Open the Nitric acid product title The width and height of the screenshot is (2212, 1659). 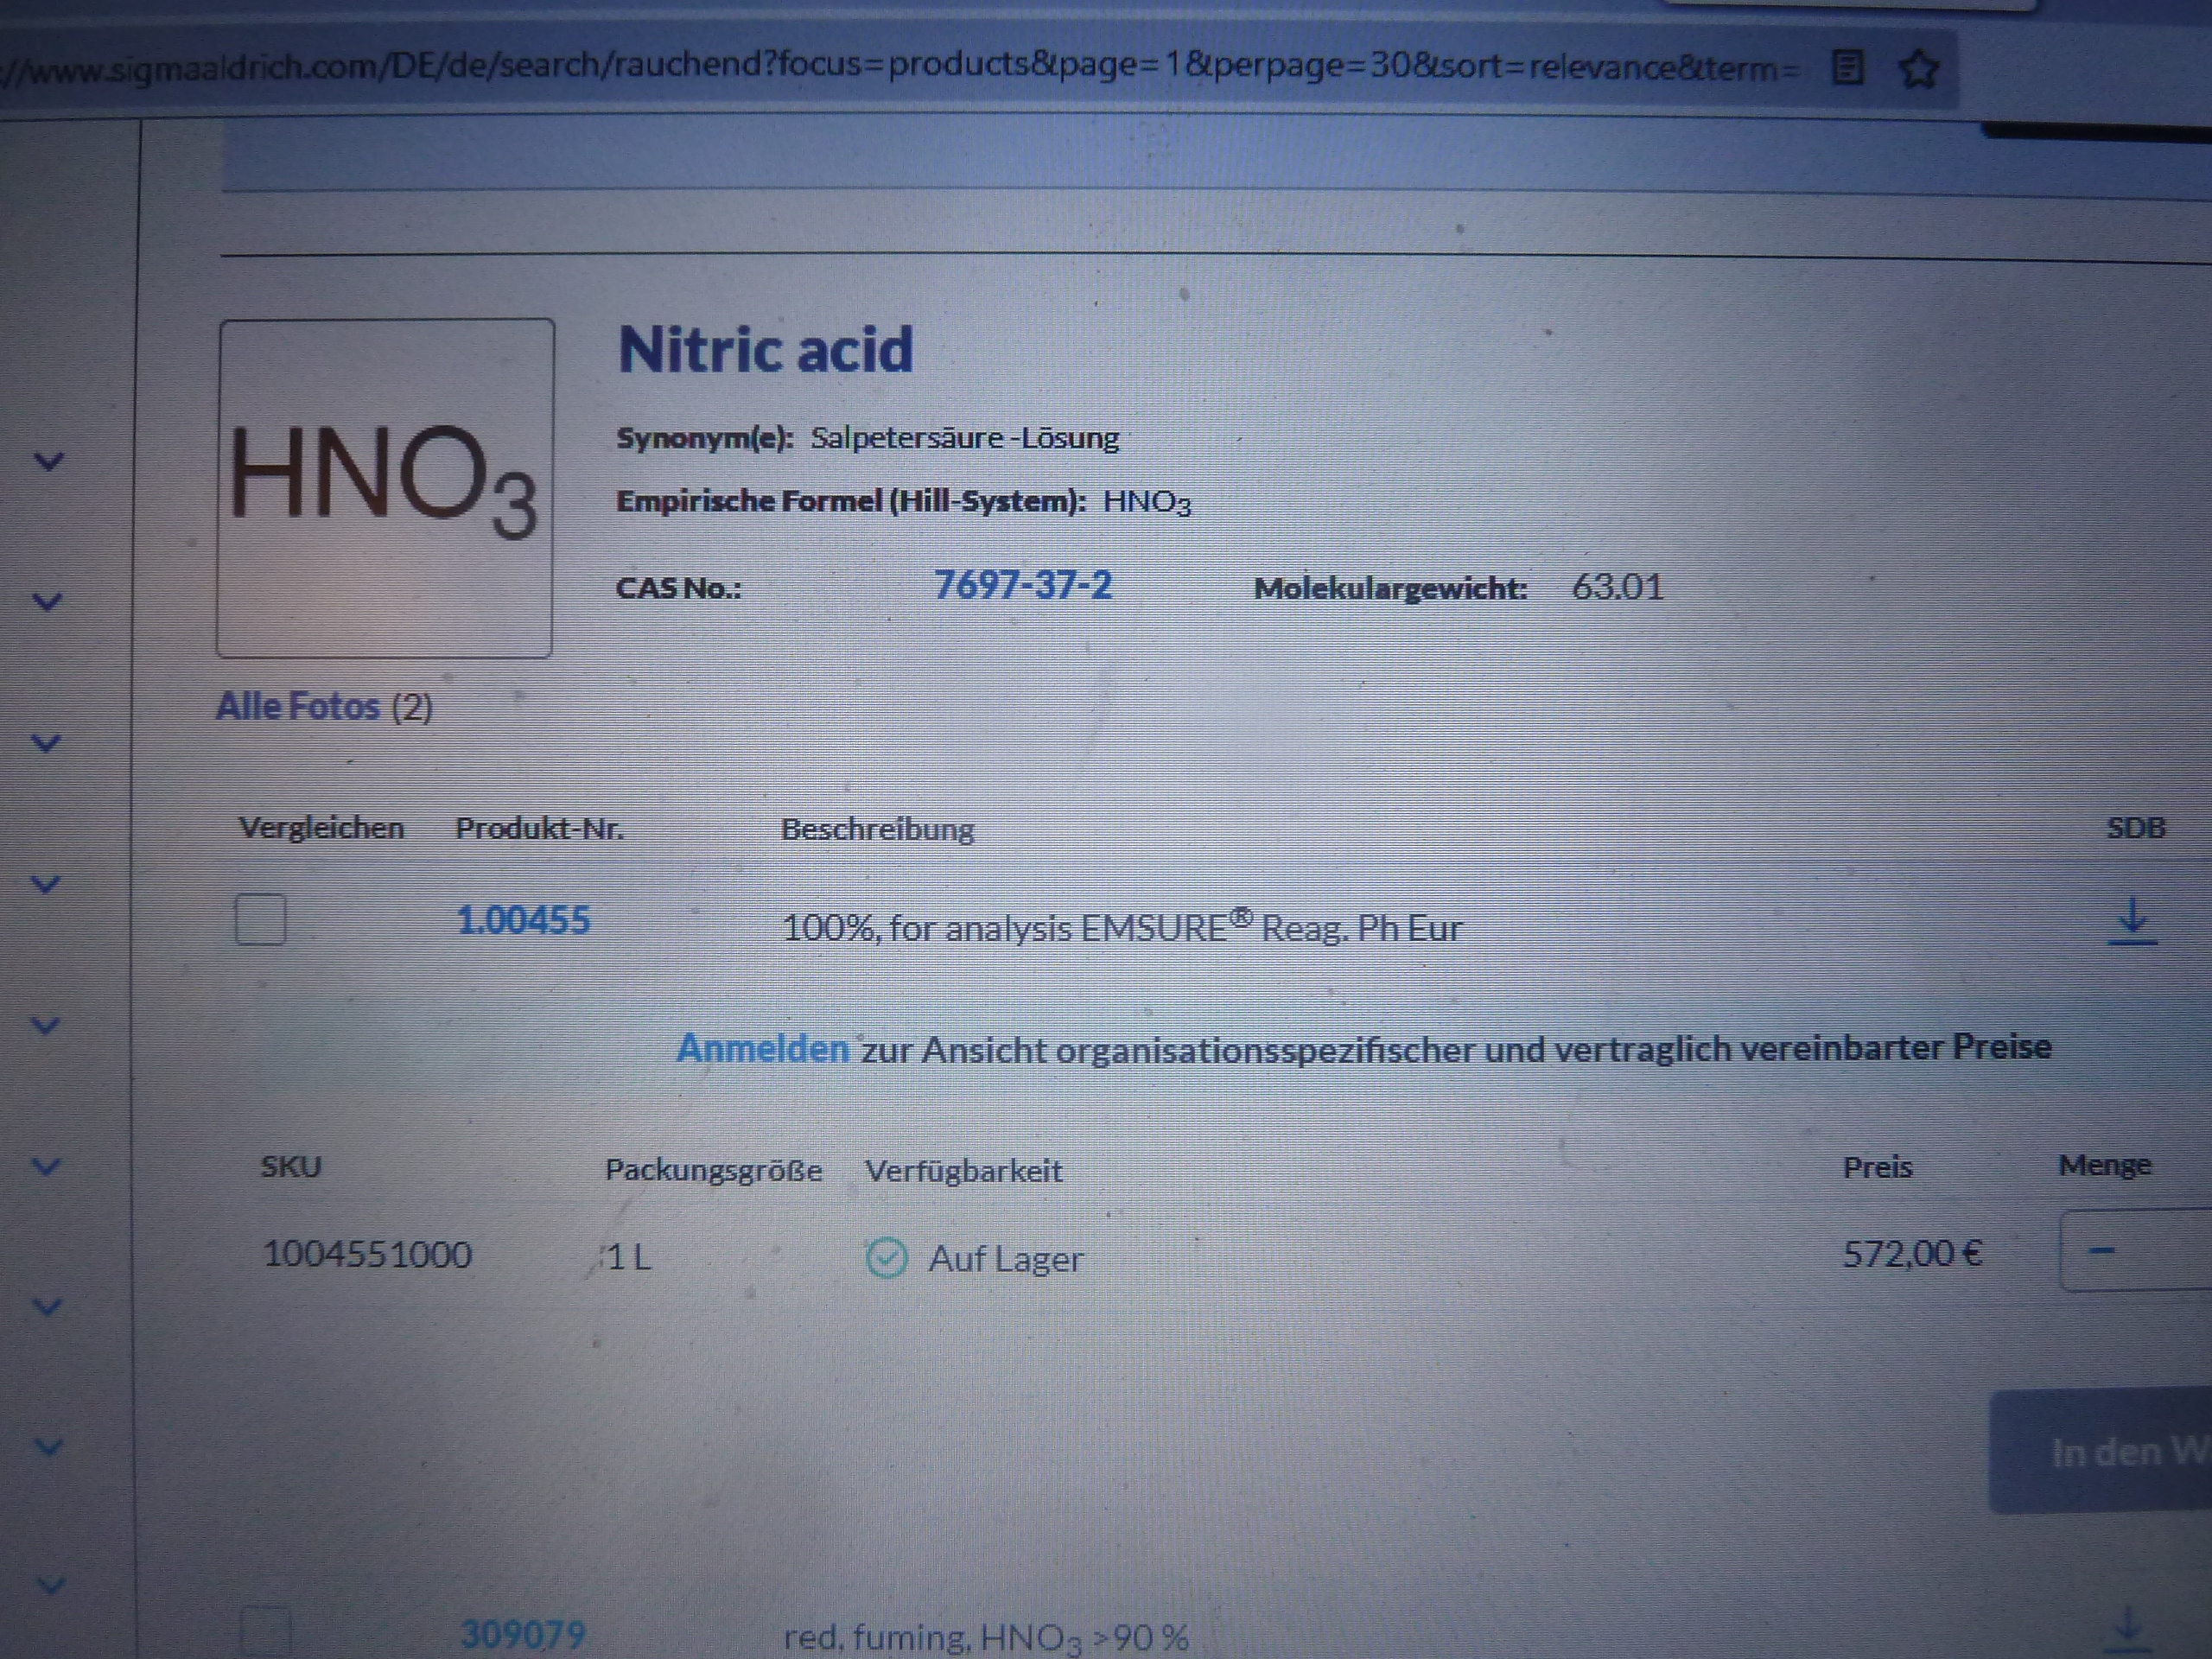(x=765, y=350)
